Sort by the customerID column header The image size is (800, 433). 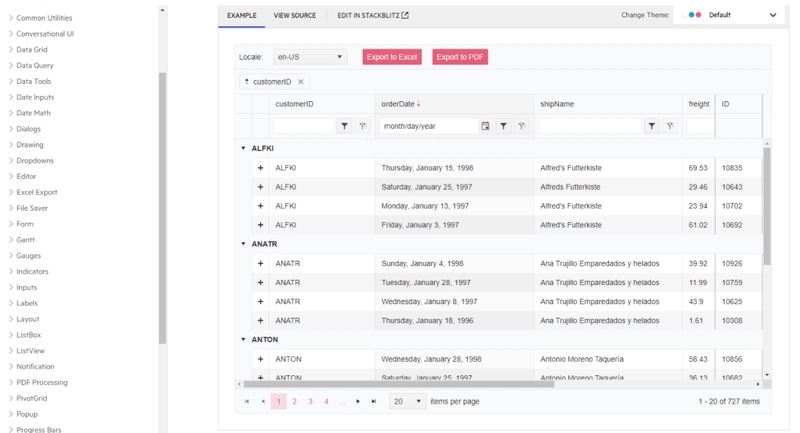(x=294, y=104)
